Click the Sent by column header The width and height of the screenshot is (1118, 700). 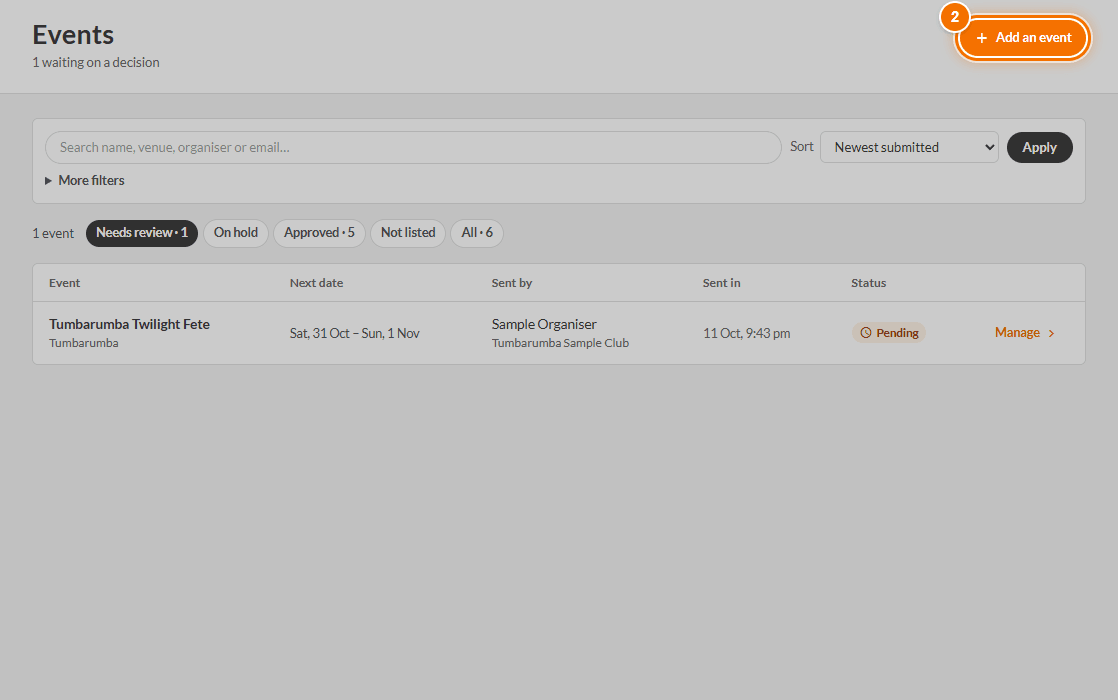[x=512, y=283]
